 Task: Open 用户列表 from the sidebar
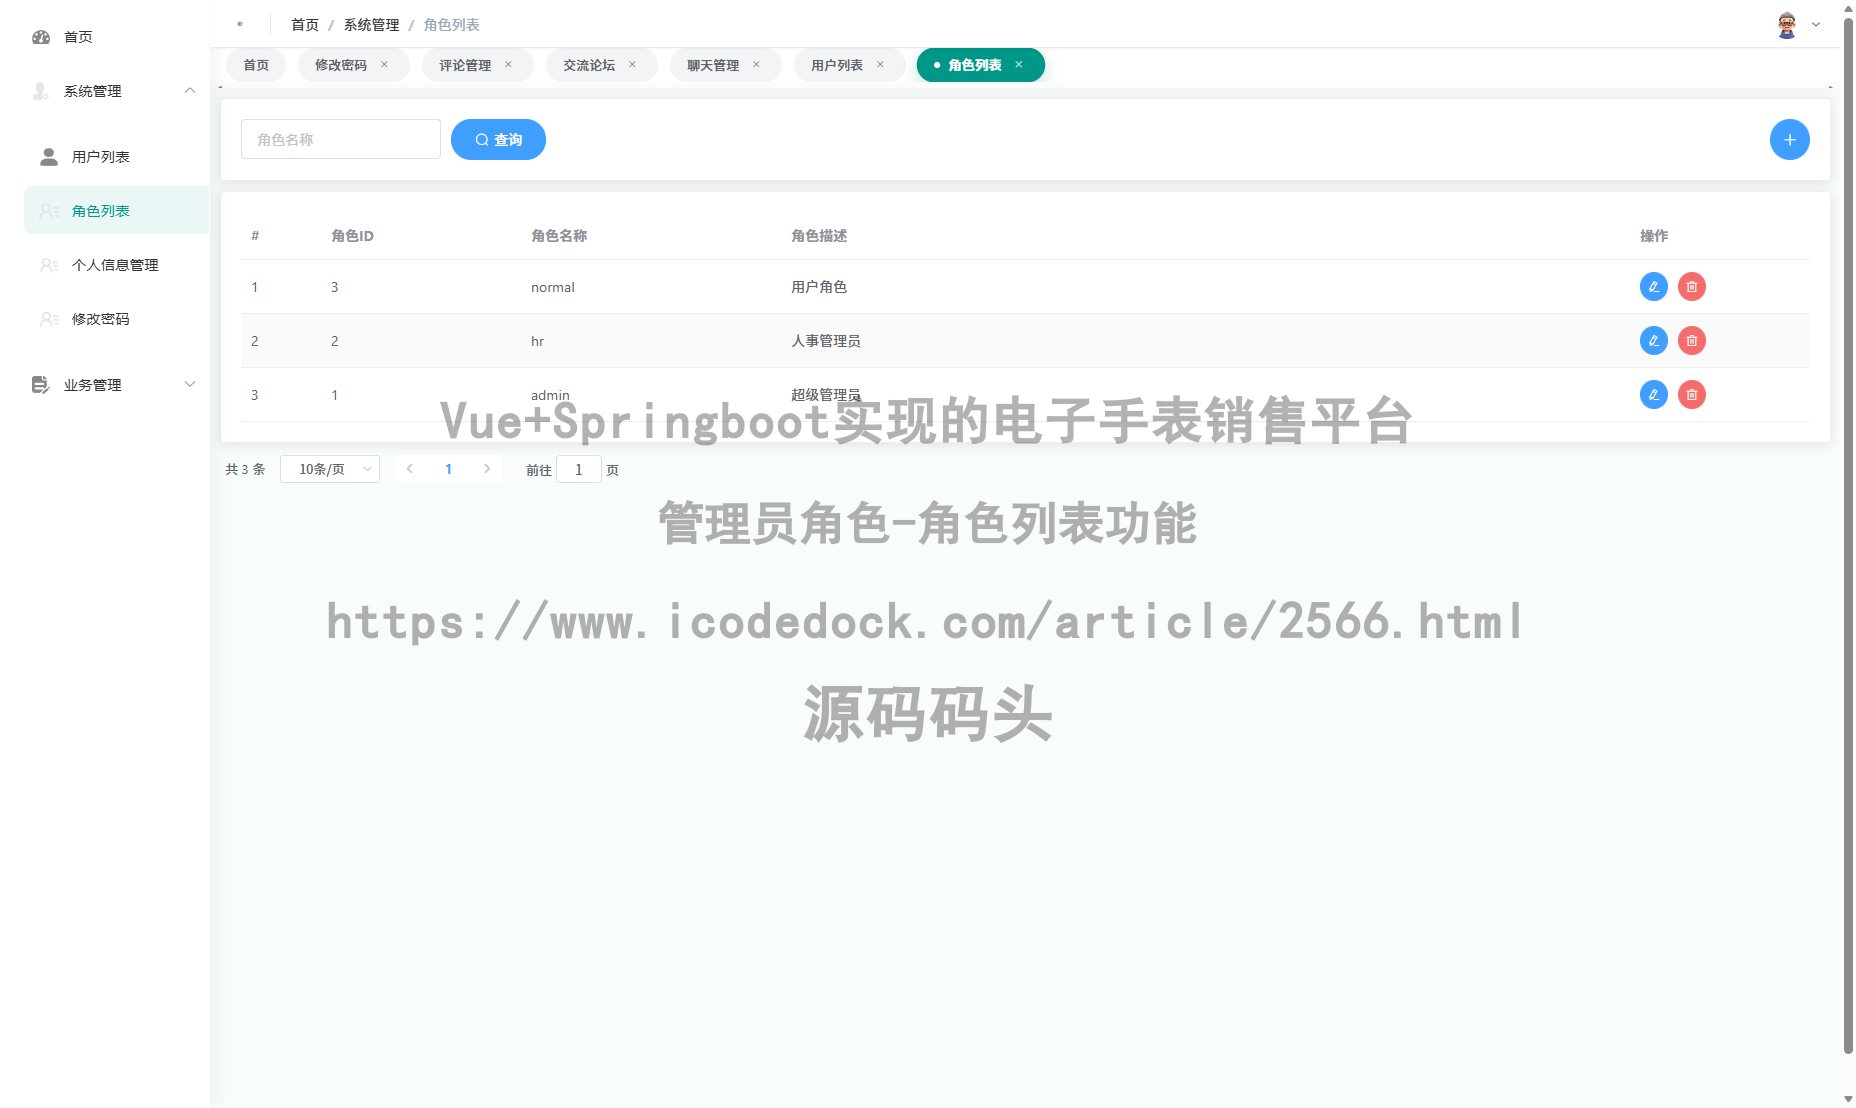pyautogui.click(x=100, y=156)
